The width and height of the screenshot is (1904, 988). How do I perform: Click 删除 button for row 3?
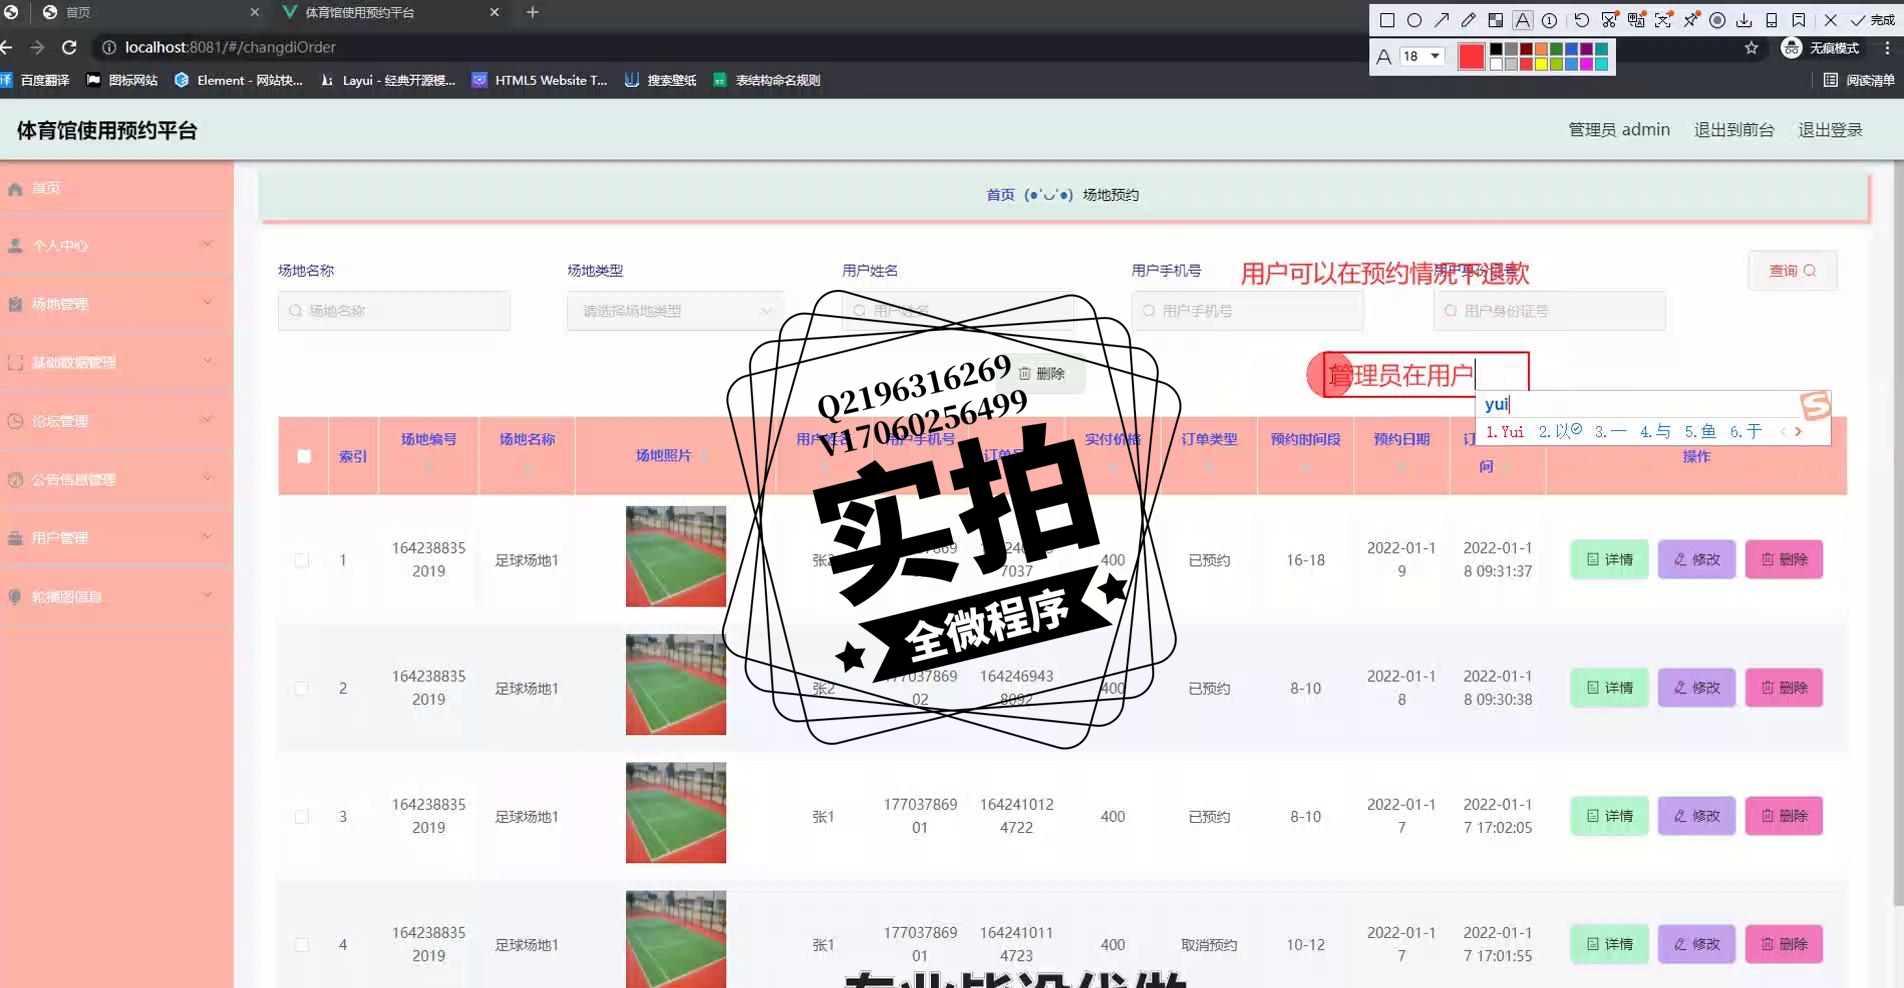pyautogui.click(x=1784, y=815)
